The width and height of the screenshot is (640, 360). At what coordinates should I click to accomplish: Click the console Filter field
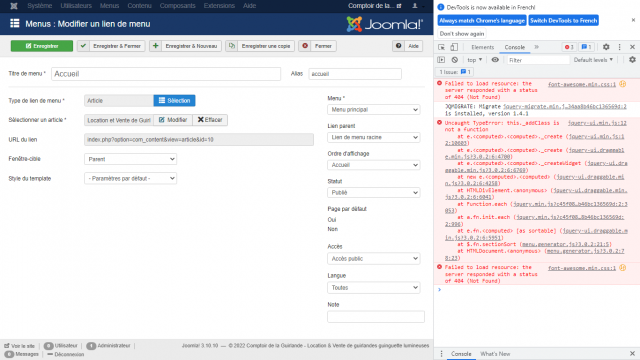click(538, 60)
